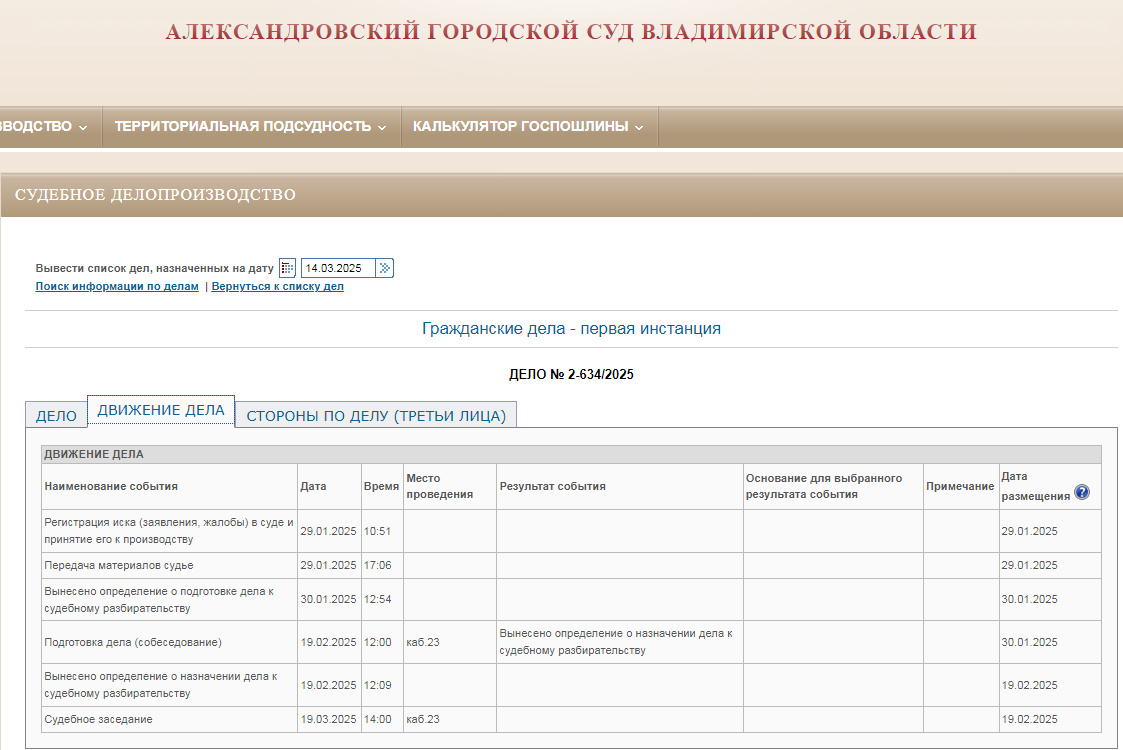Click the Передача материалов судье event
This screenshot has height=750, width=1123.
[x=119, y=565]
